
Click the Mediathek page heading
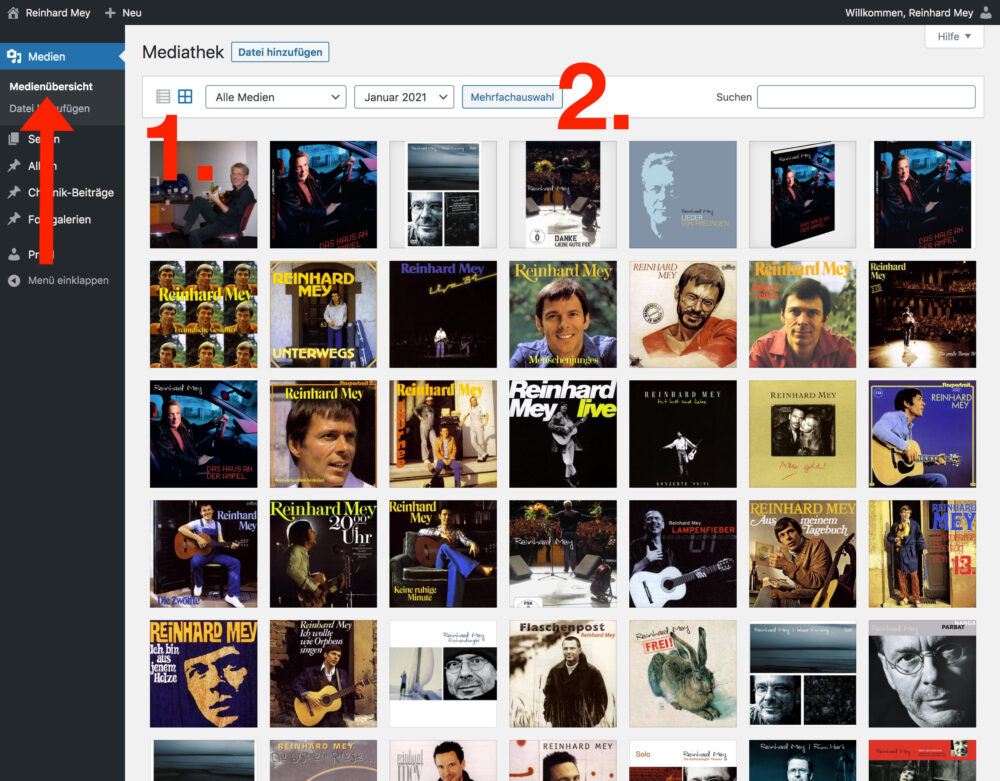[183, 52]
